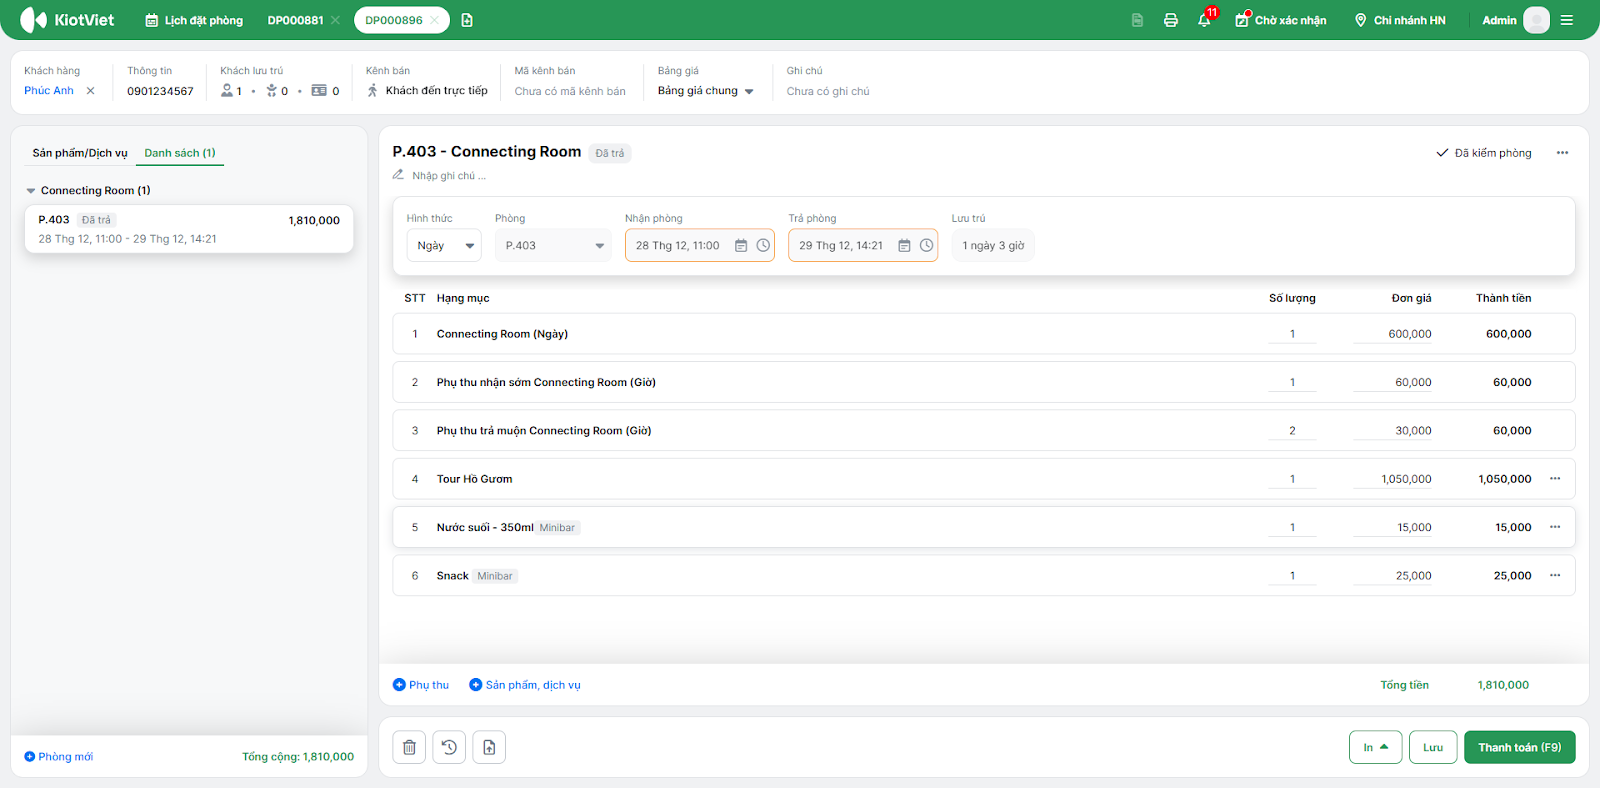Open the booking history clock icon
The width and height of the screenshot is (1600, 788).
pyautogui.click(x=449, y=747)
